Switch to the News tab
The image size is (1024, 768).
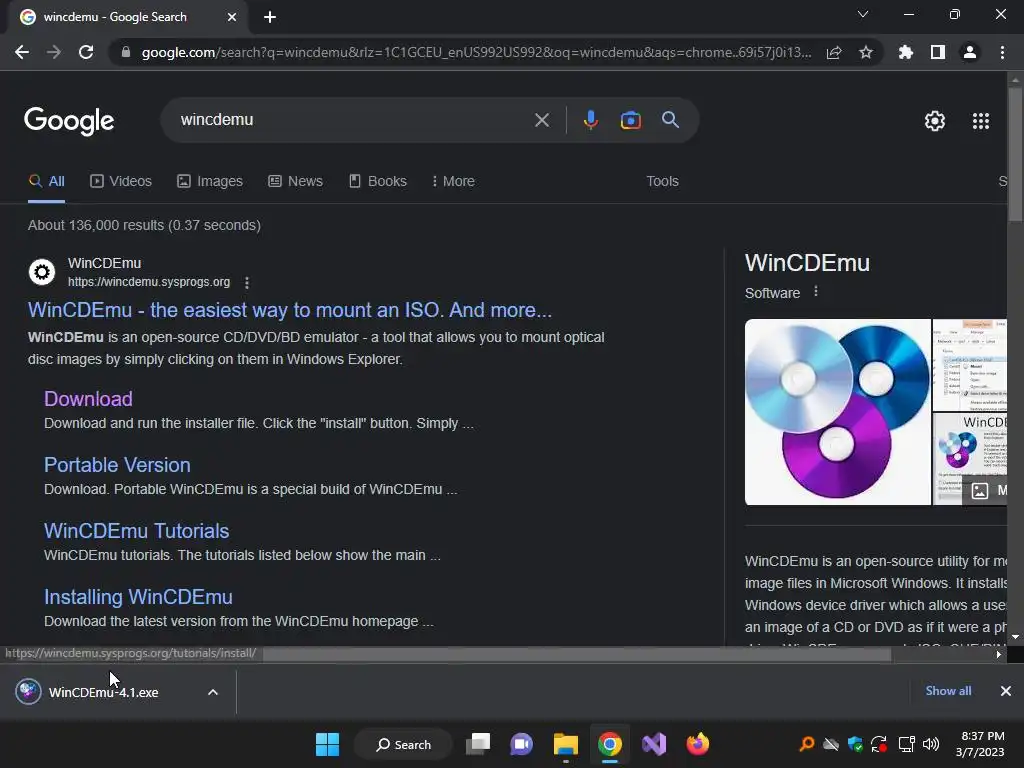pos(295,182)
